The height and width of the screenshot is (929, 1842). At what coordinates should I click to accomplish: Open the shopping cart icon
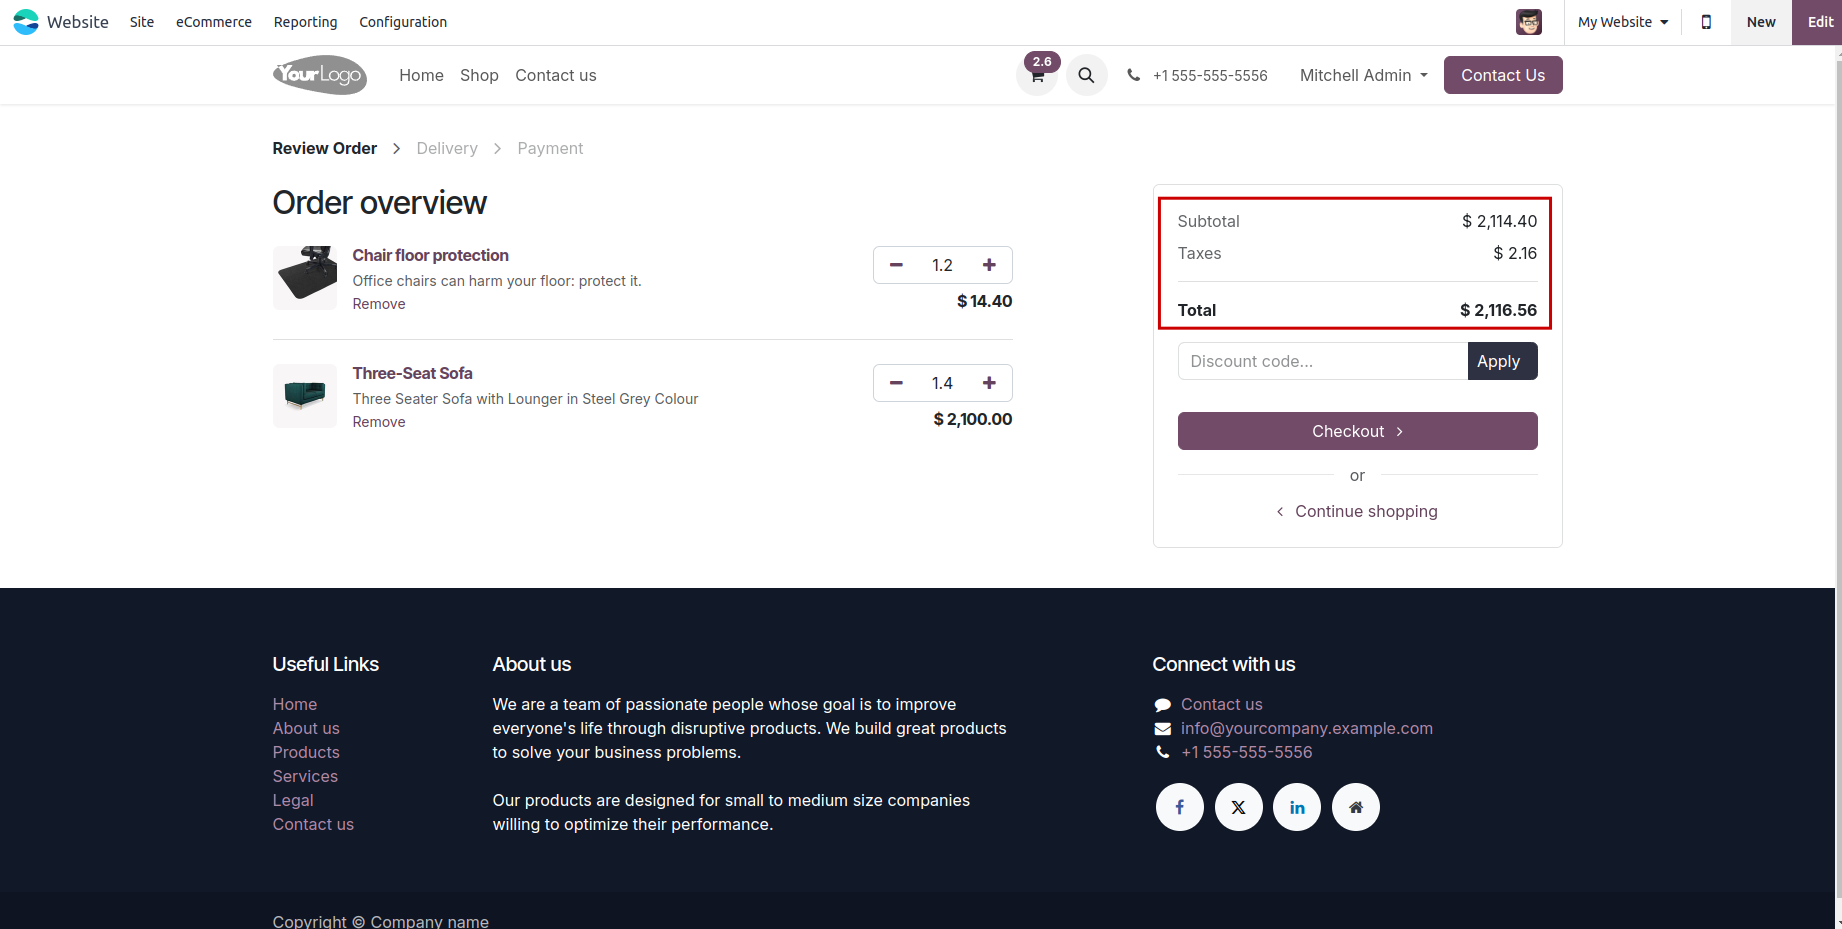coord(1037,76)
